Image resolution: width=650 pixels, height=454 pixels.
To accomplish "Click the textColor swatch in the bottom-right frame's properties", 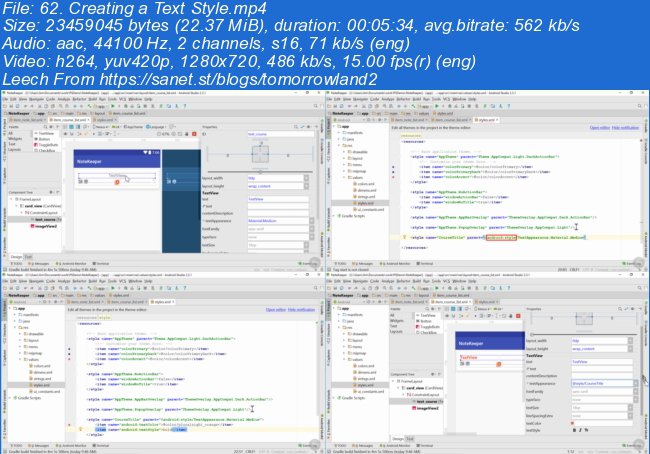I will coord(573,423).
